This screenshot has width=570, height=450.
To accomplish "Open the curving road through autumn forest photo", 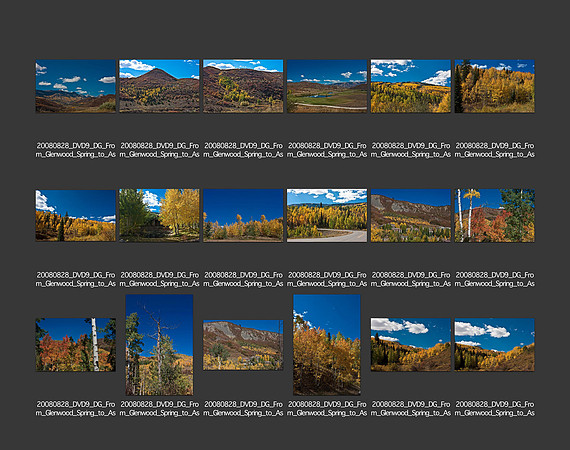I will [x=327, y=215].
